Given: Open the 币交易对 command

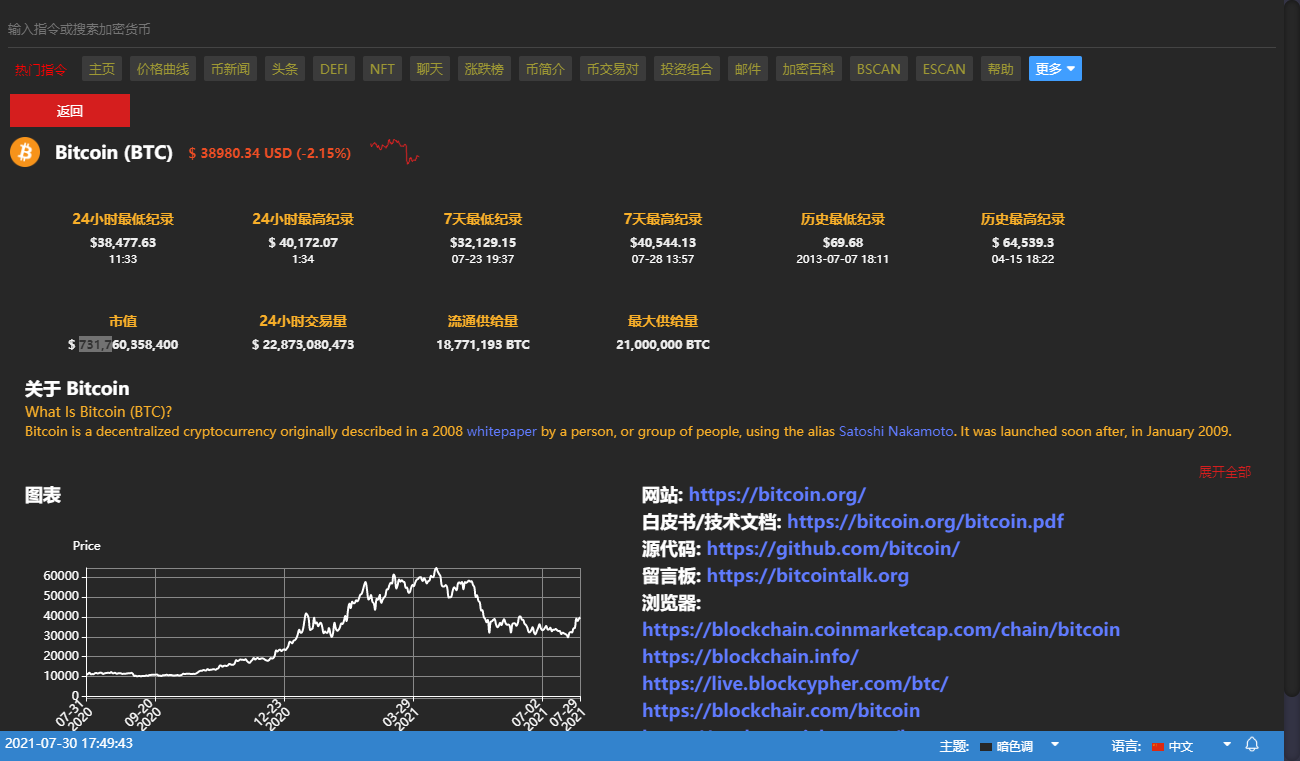Looking at the screenshot, I should [613, 69].
